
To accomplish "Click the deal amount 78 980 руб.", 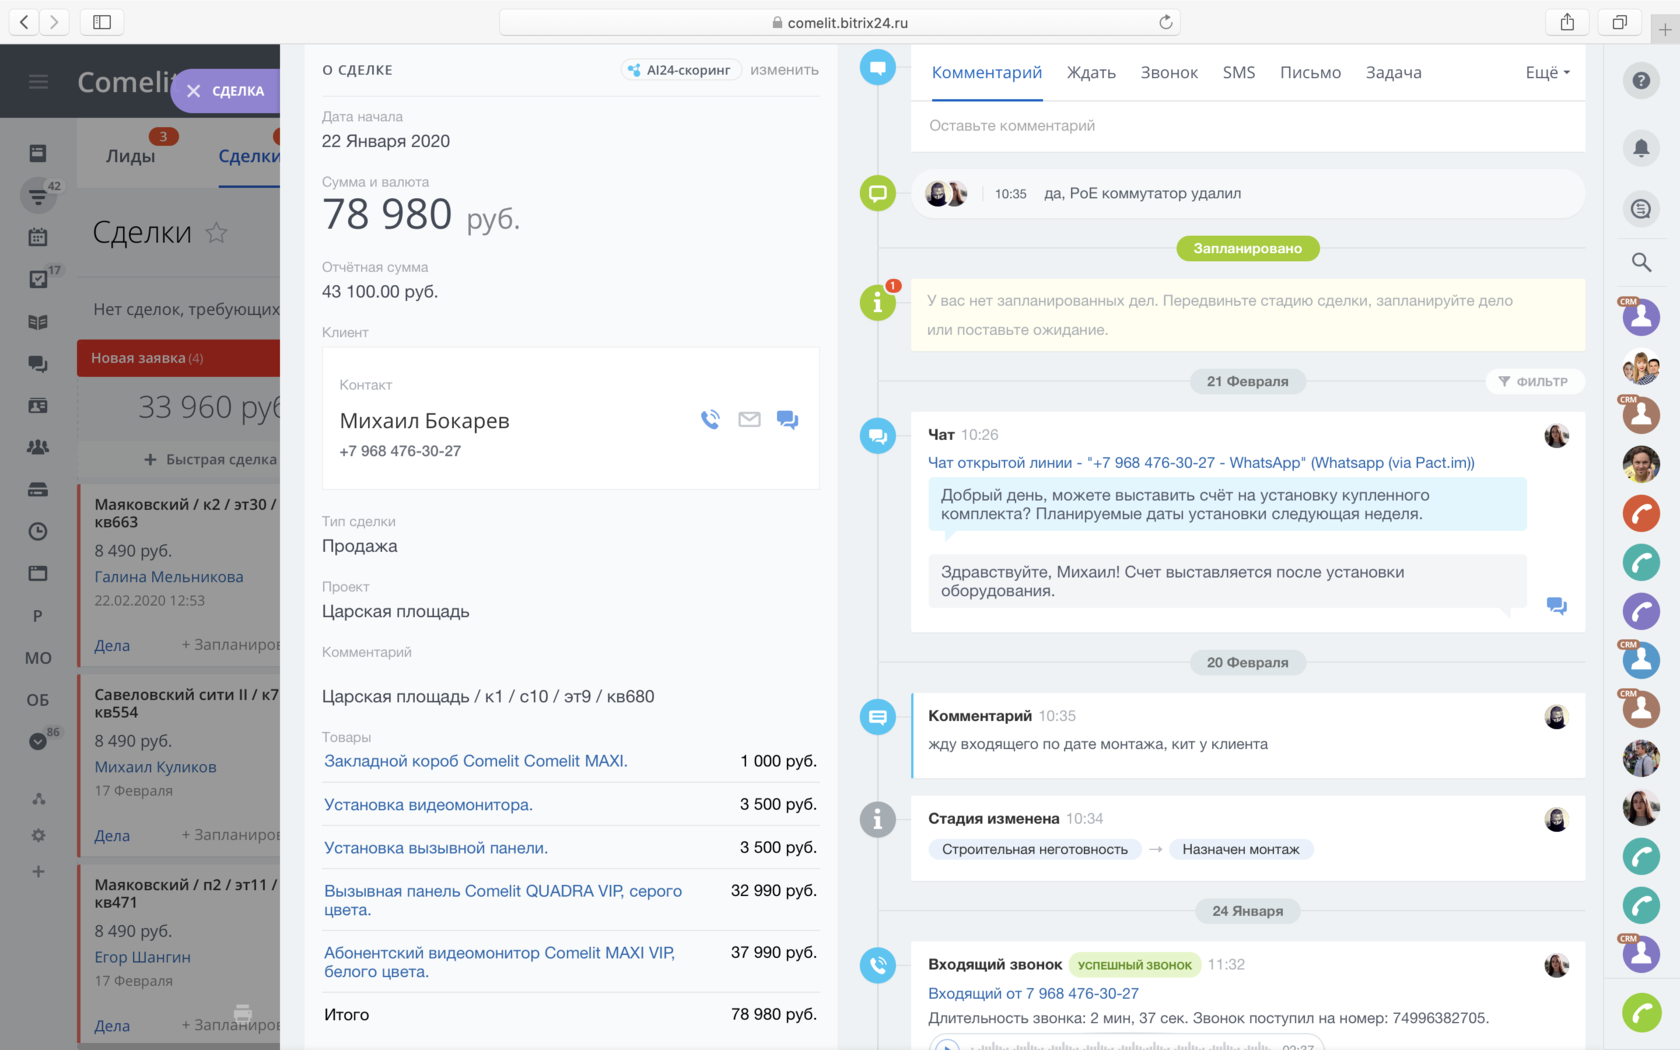I will 421,215.
